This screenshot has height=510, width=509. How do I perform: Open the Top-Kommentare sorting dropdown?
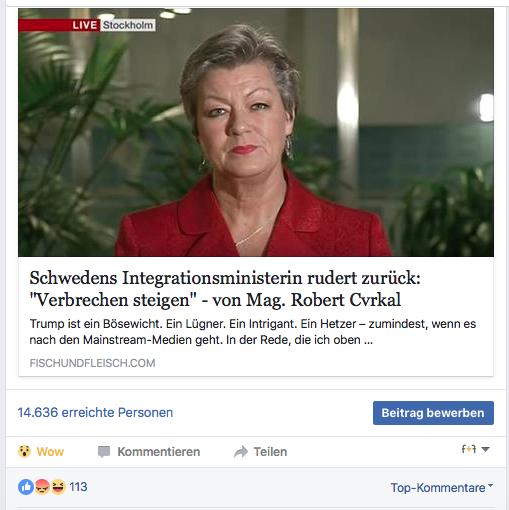pyautogui.click(x=441, y=488)
